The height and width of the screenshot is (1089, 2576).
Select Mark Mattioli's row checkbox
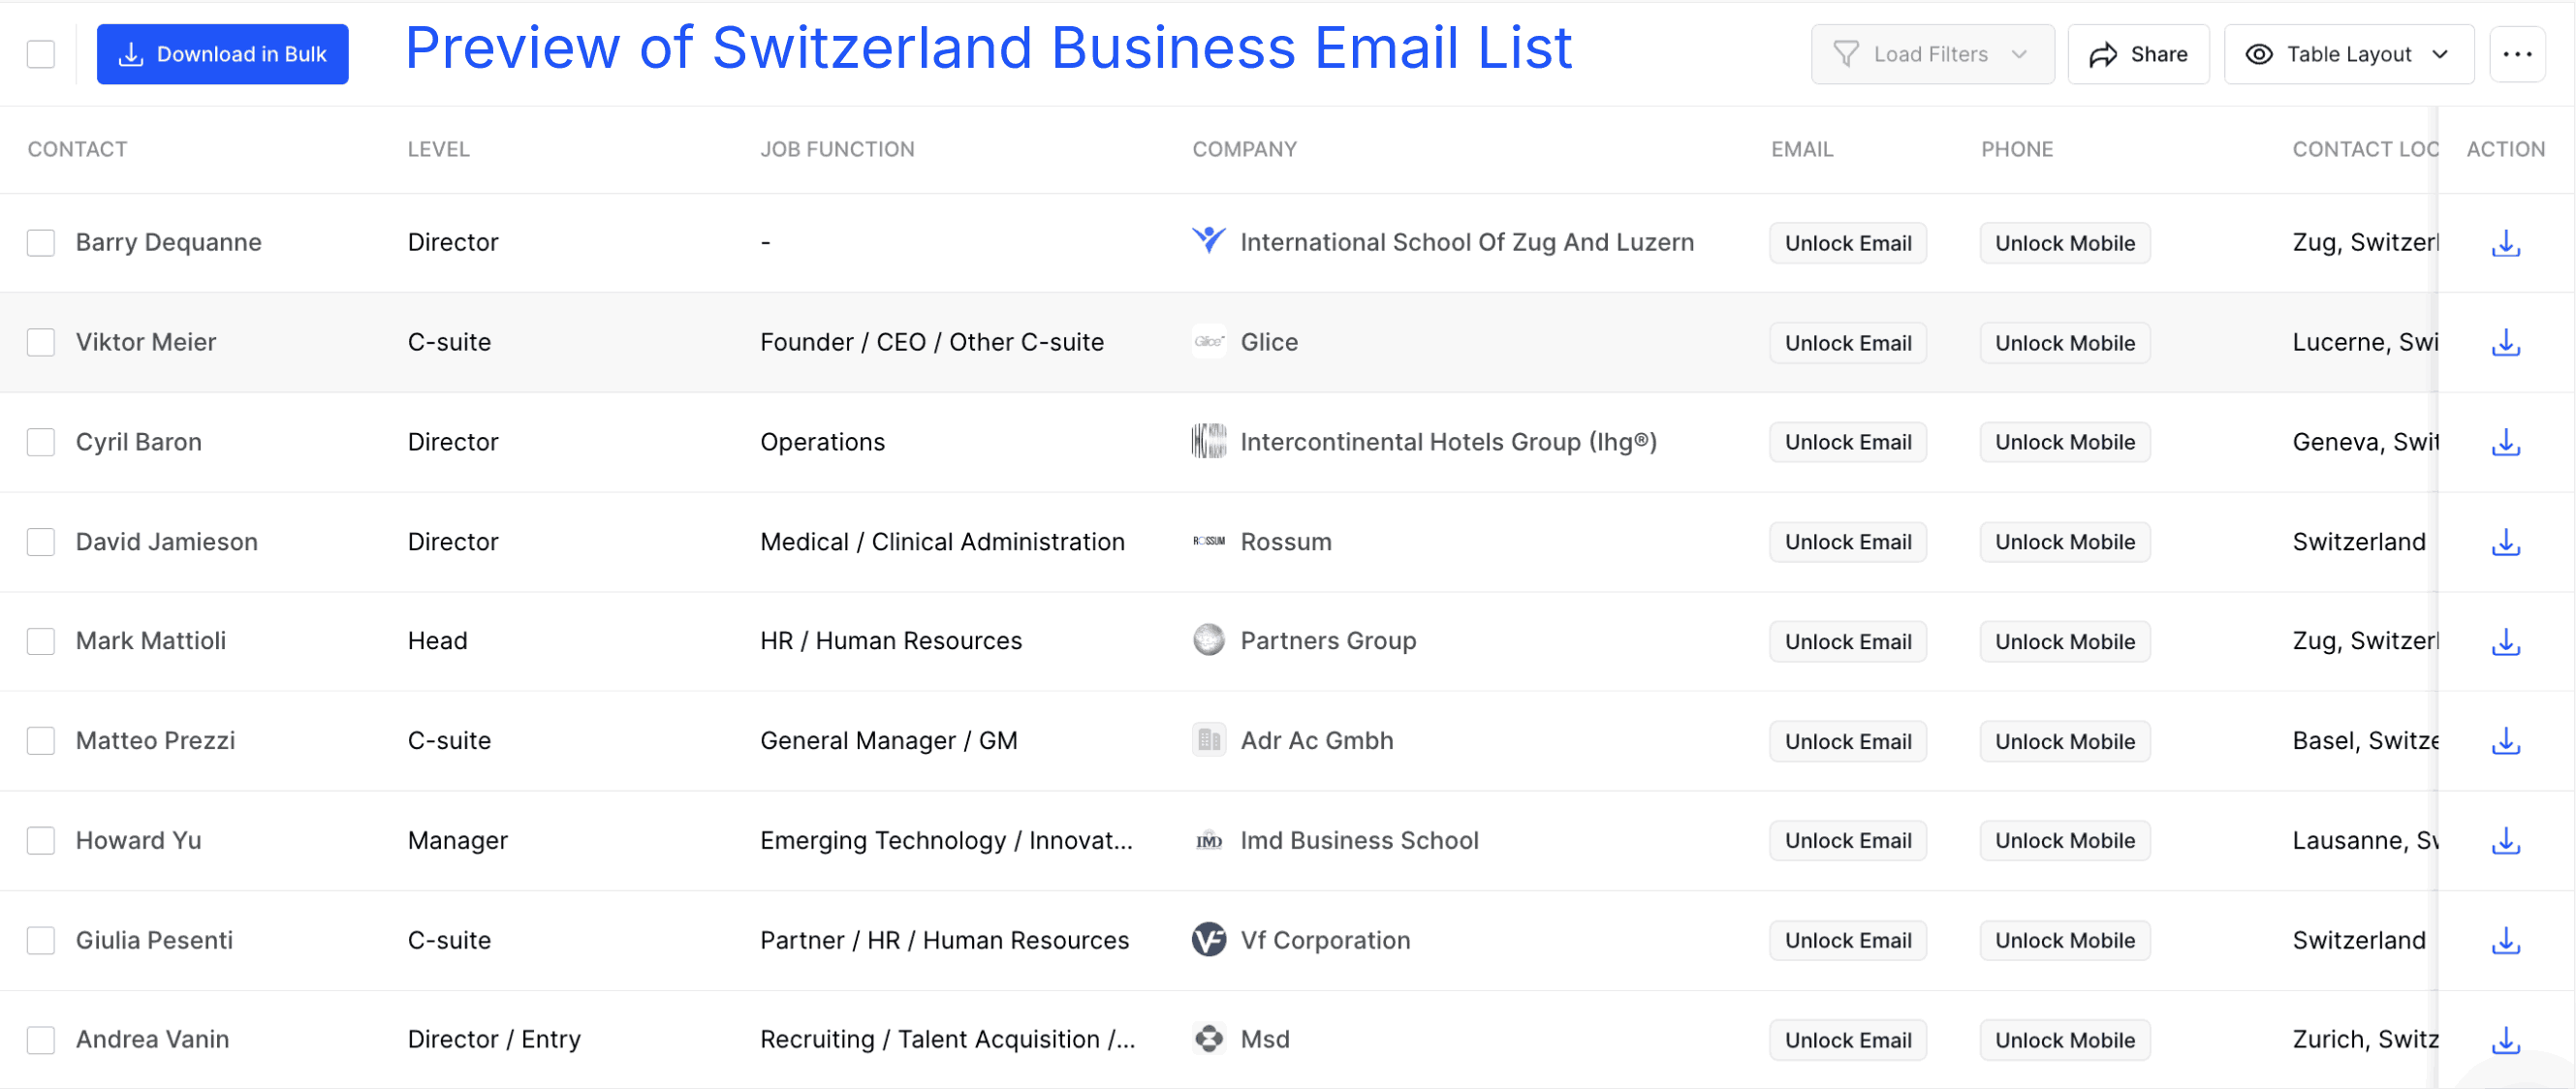click(x=40, y=641)
